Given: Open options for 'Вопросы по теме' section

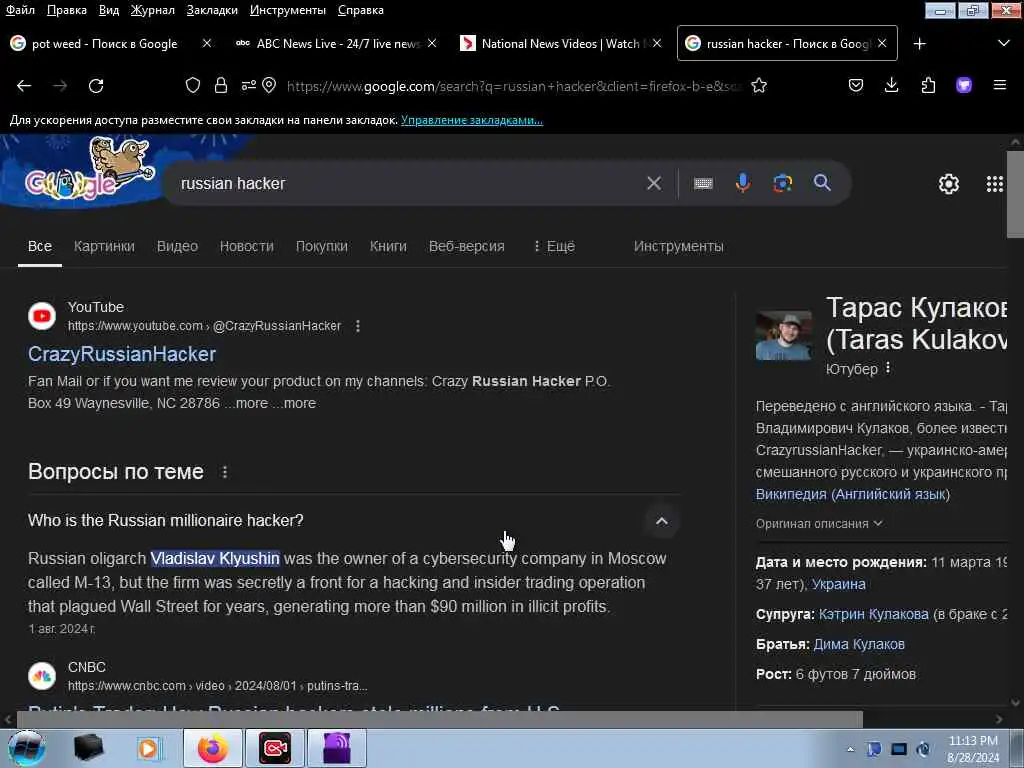Looking at the screenshot, I should [225, 472].
